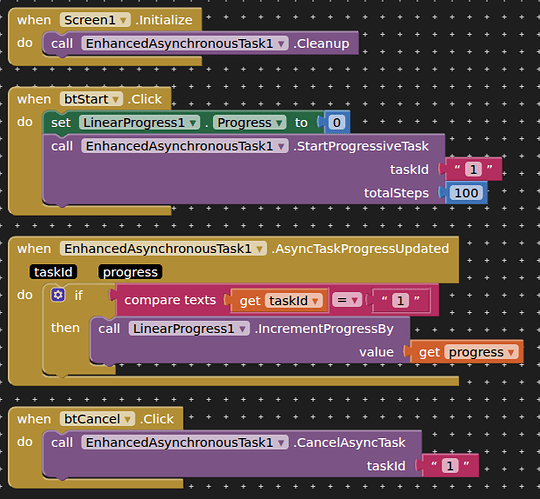Open the equals operator dropdown in compare texts
540x499 pixels.
point(346,300)
